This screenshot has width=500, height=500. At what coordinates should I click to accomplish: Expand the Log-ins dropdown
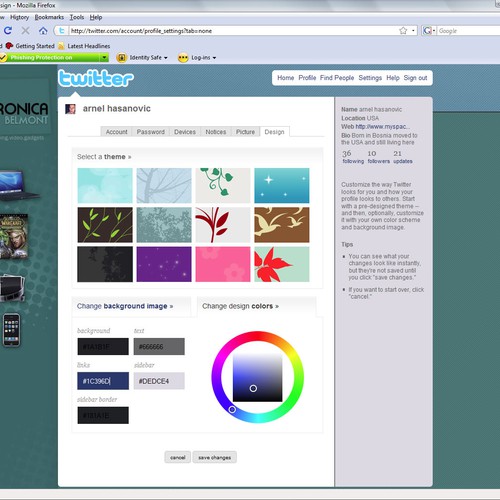[x=214, y=58]
